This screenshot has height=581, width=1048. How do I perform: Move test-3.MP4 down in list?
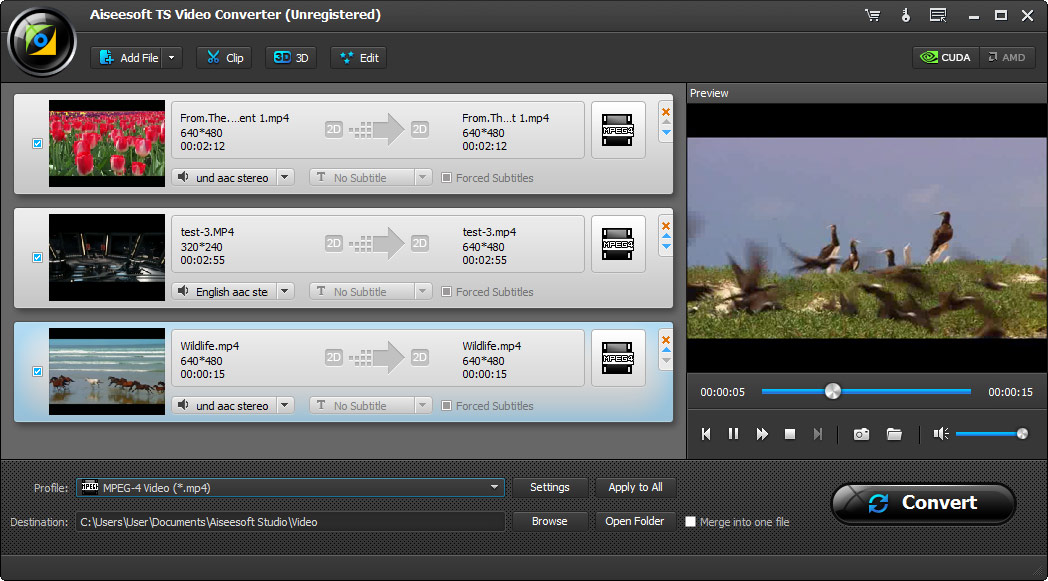pyautogui.click(x=666, y=247)
